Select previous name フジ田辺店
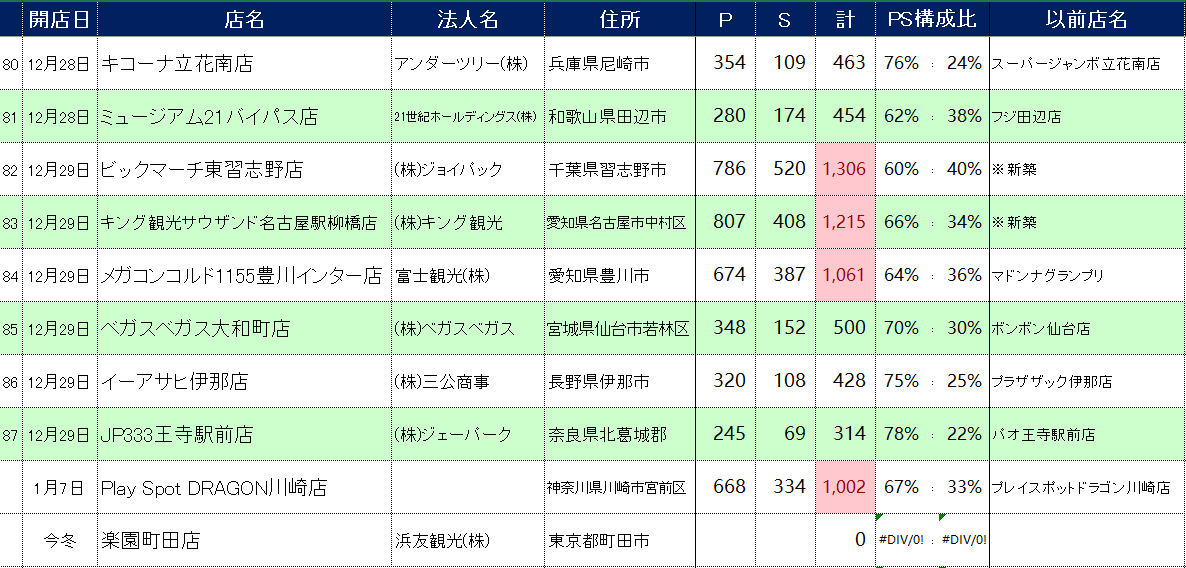Image resolution: width=1186 pixels, height=568 pixels. click(x=1026, y=116)
